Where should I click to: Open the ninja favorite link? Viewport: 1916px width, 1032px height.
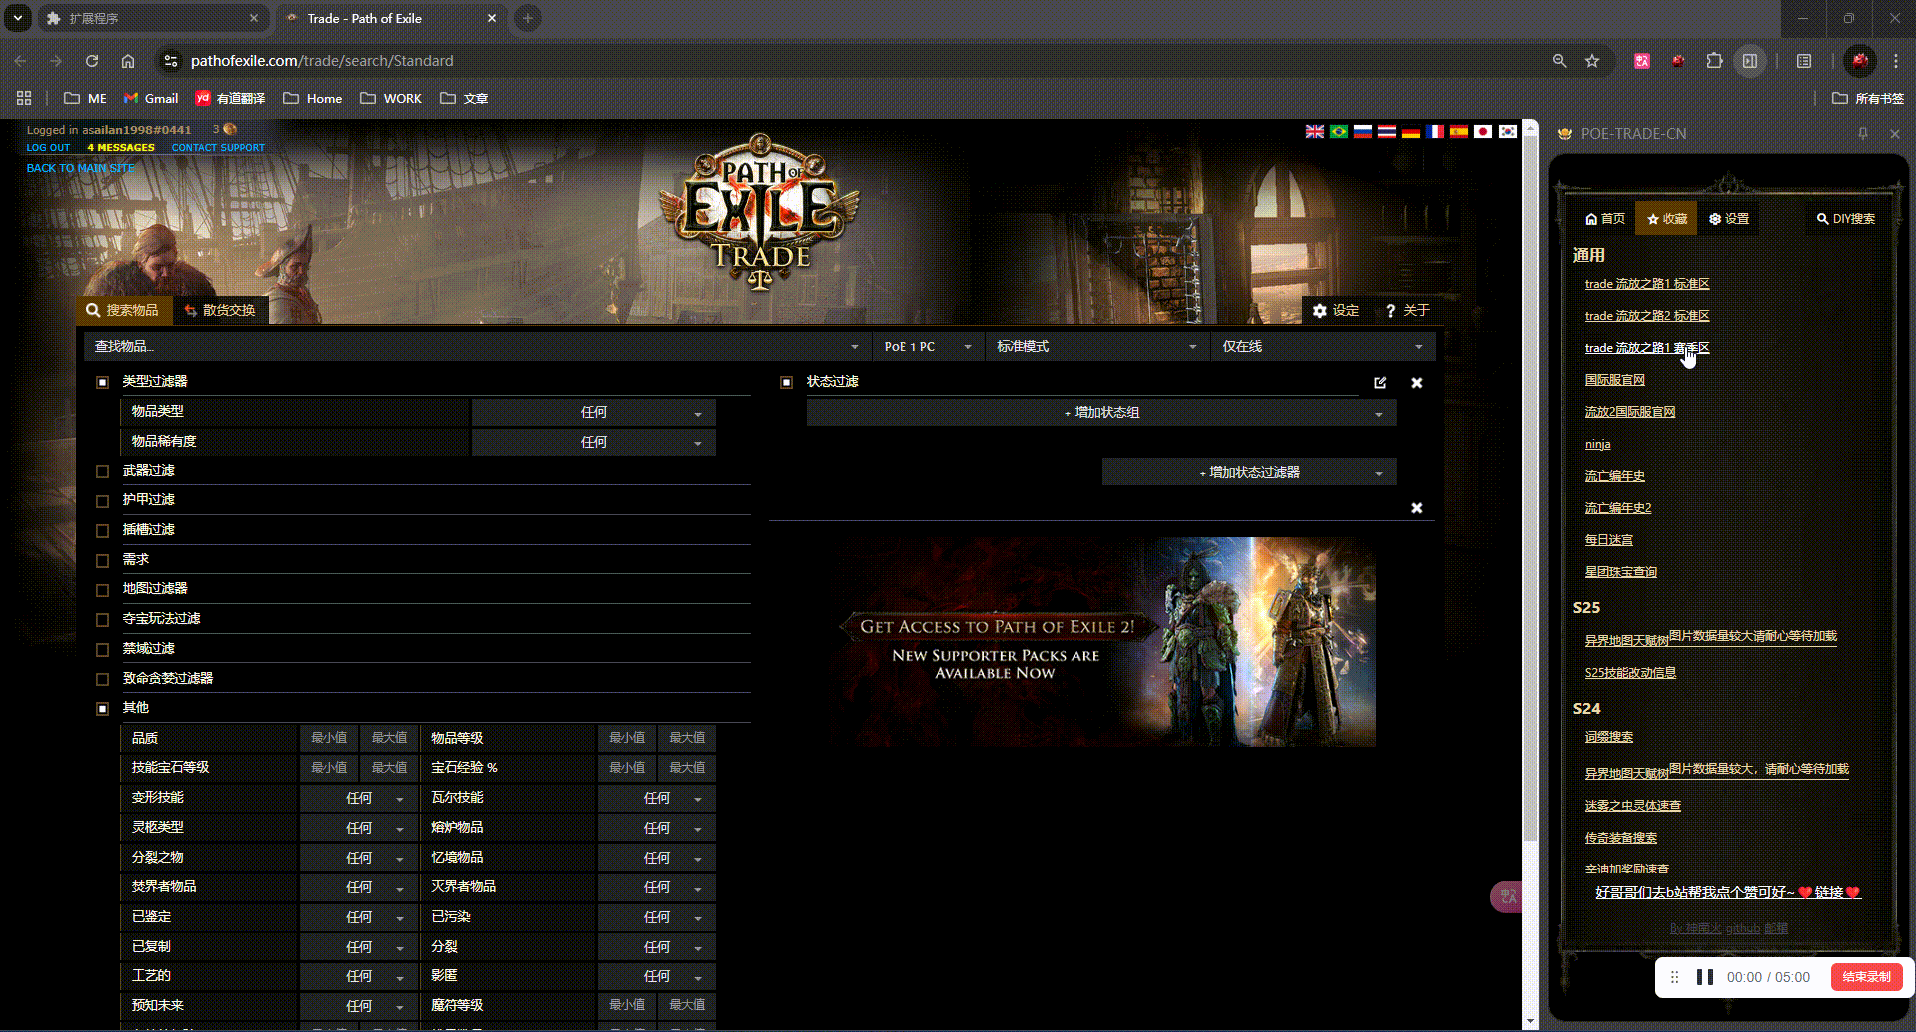(x=1597, y=444)
